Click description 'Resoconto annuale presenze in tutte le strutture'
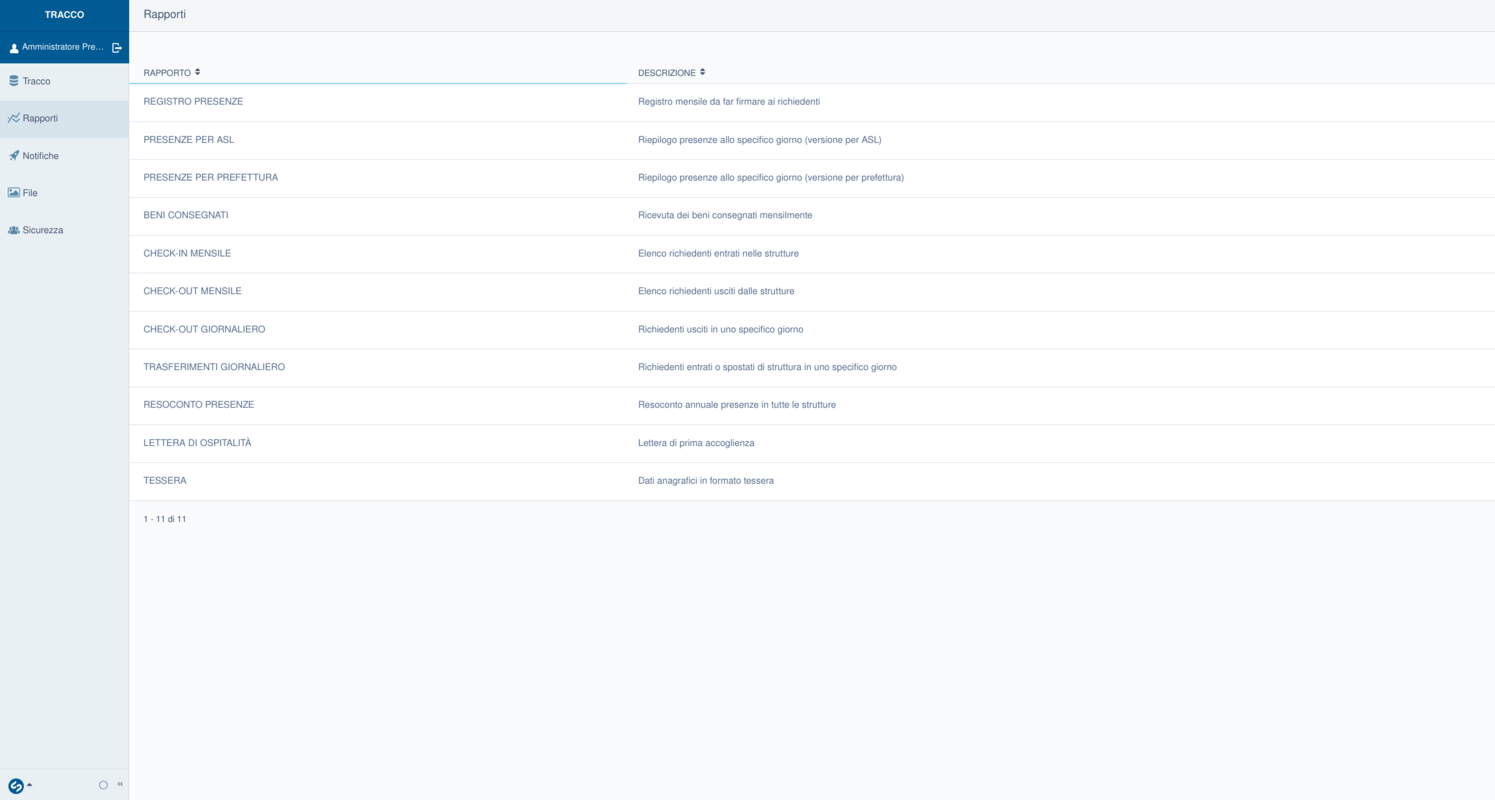The image size is (1495, 800). click(x=737, y=405)
